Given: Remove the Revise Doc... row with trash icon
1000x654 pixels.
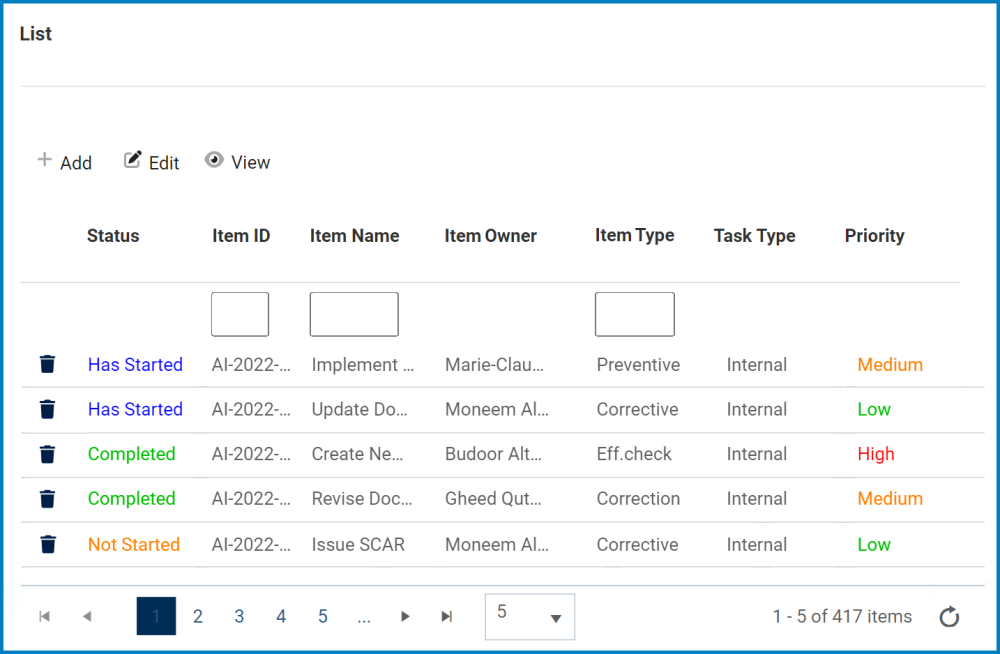Looking at the screenshot, I should 47,498.
